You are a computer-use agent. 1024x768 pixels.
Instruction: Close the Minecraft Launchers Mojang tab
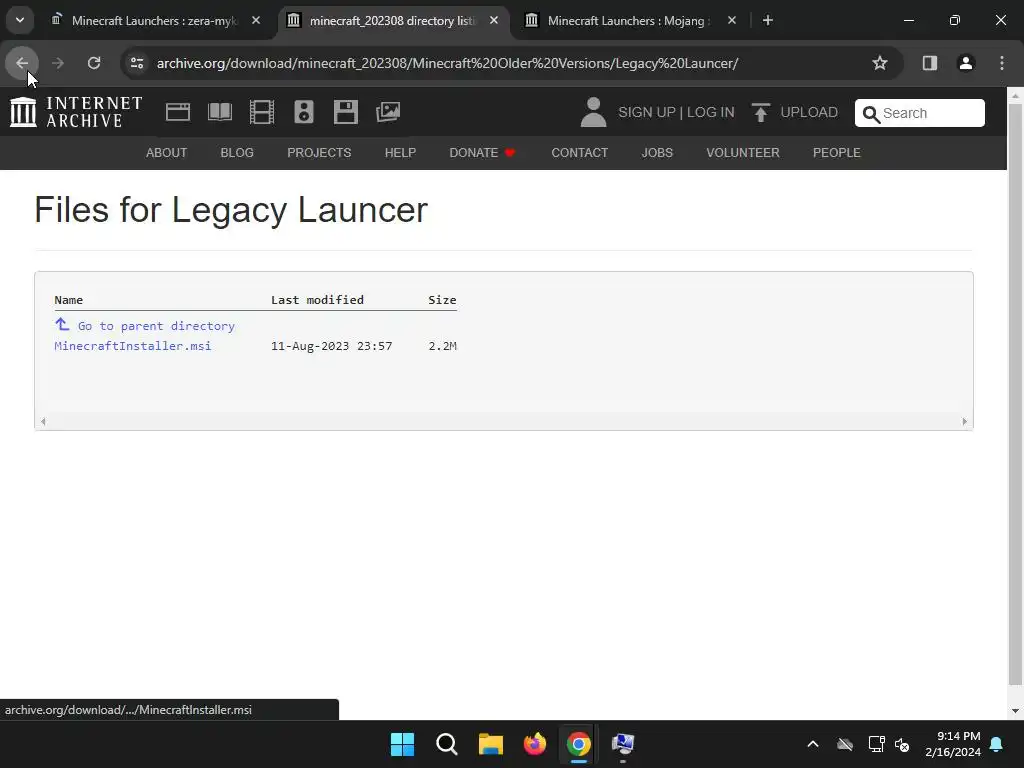click(731, 20)
